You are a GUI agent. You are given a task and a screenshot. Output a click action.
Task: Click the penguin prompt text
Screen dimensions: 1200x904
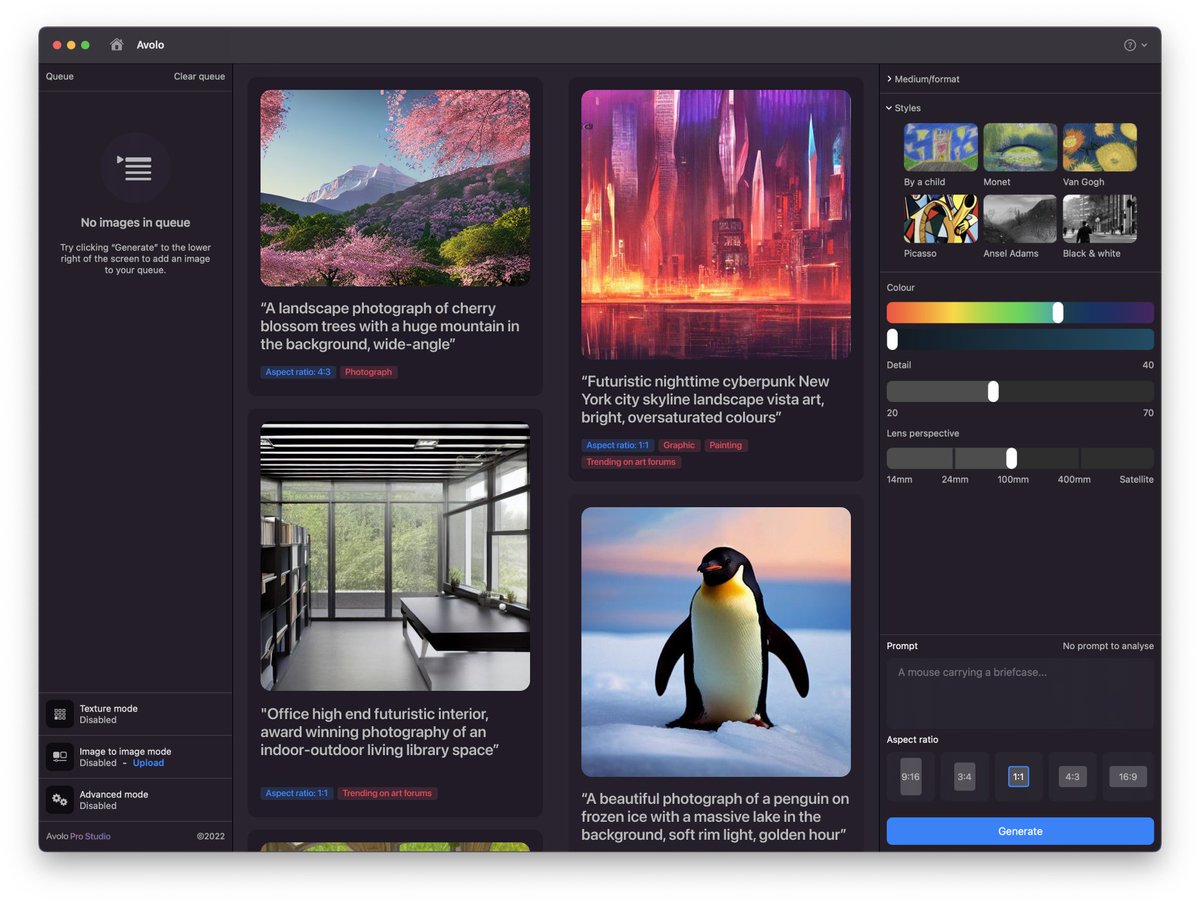(x=715, y=817)
